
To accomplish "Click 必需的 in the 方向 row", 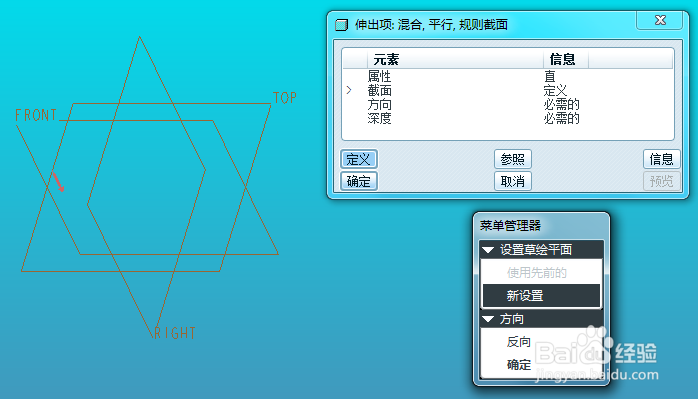I will click(x=561, y=105).
